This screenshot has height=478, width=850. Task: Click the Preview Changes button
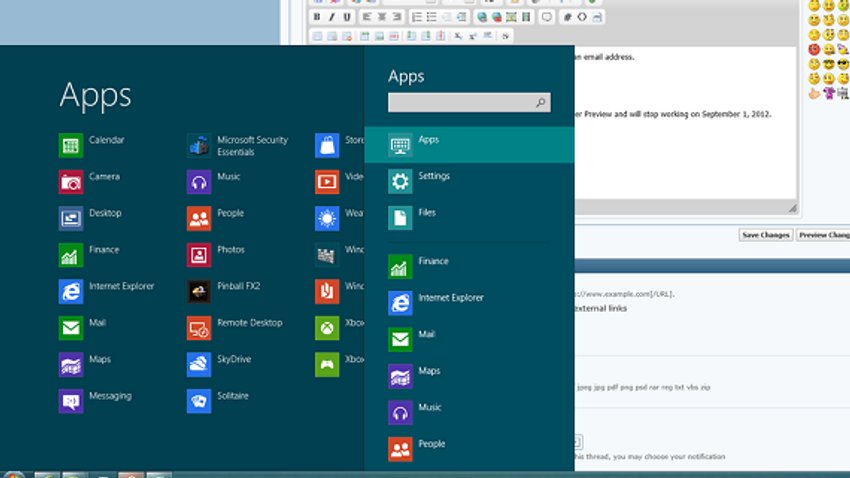[823, 235]
